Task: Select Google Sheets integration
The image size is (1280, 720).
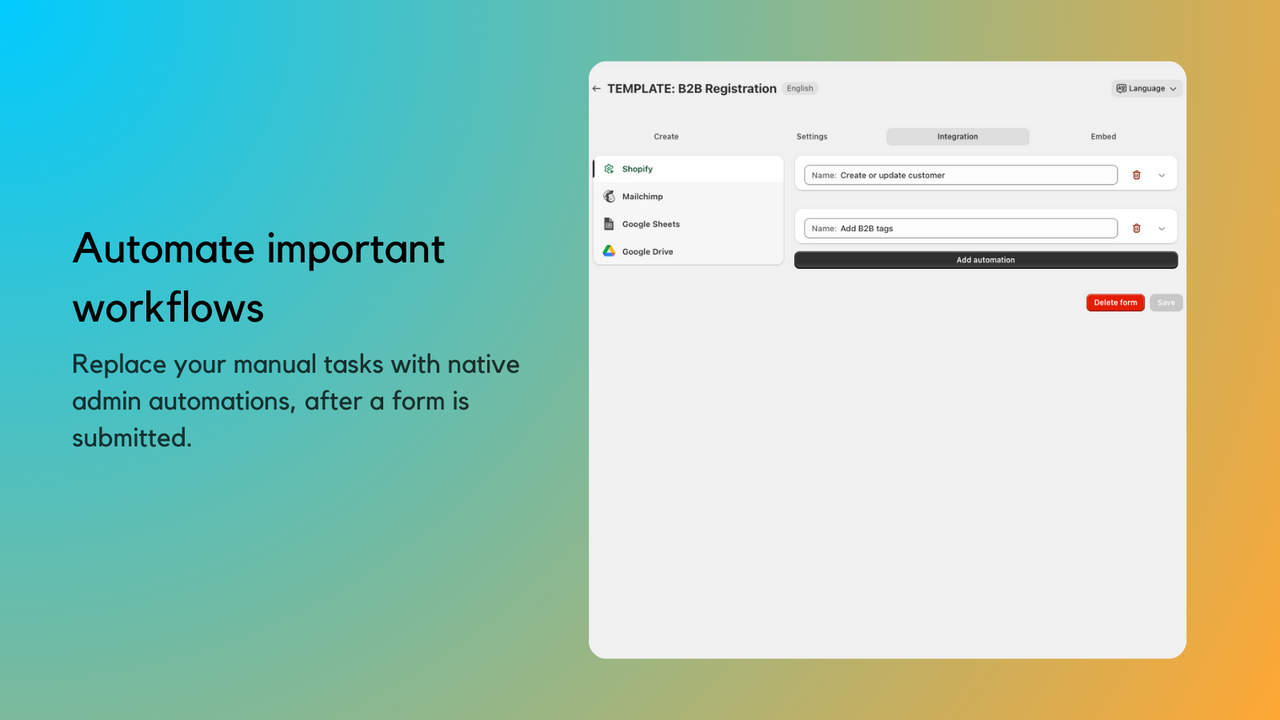Action: click(688, 224)
